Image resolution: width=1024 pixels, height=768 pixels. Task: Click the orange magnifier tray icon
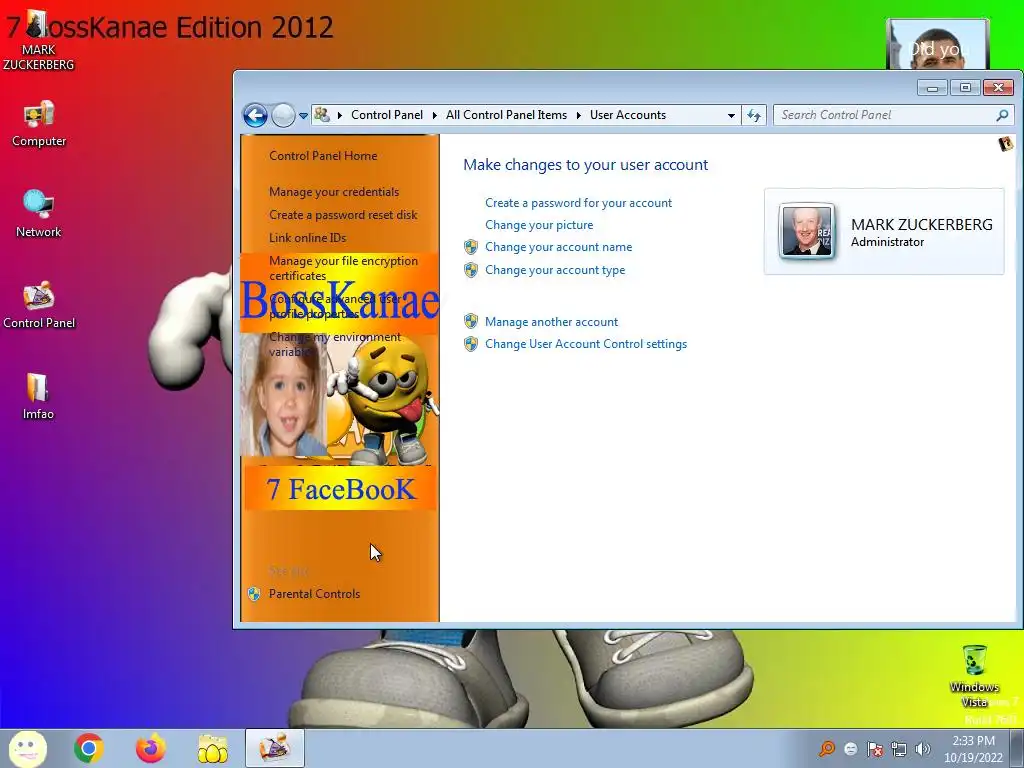coord(827,749)
